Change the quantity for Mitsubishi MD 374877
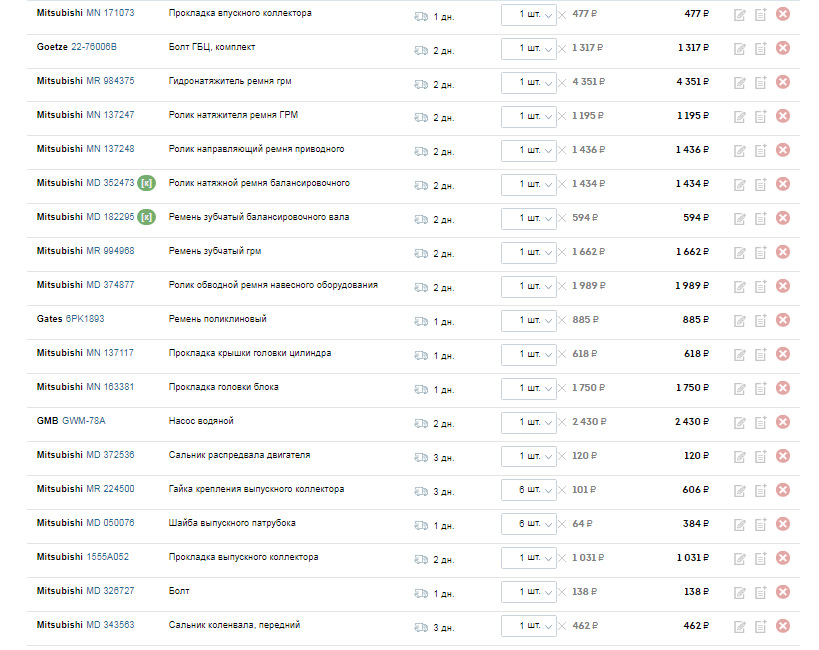Screen dimensions: 819x650 [529, 286]
